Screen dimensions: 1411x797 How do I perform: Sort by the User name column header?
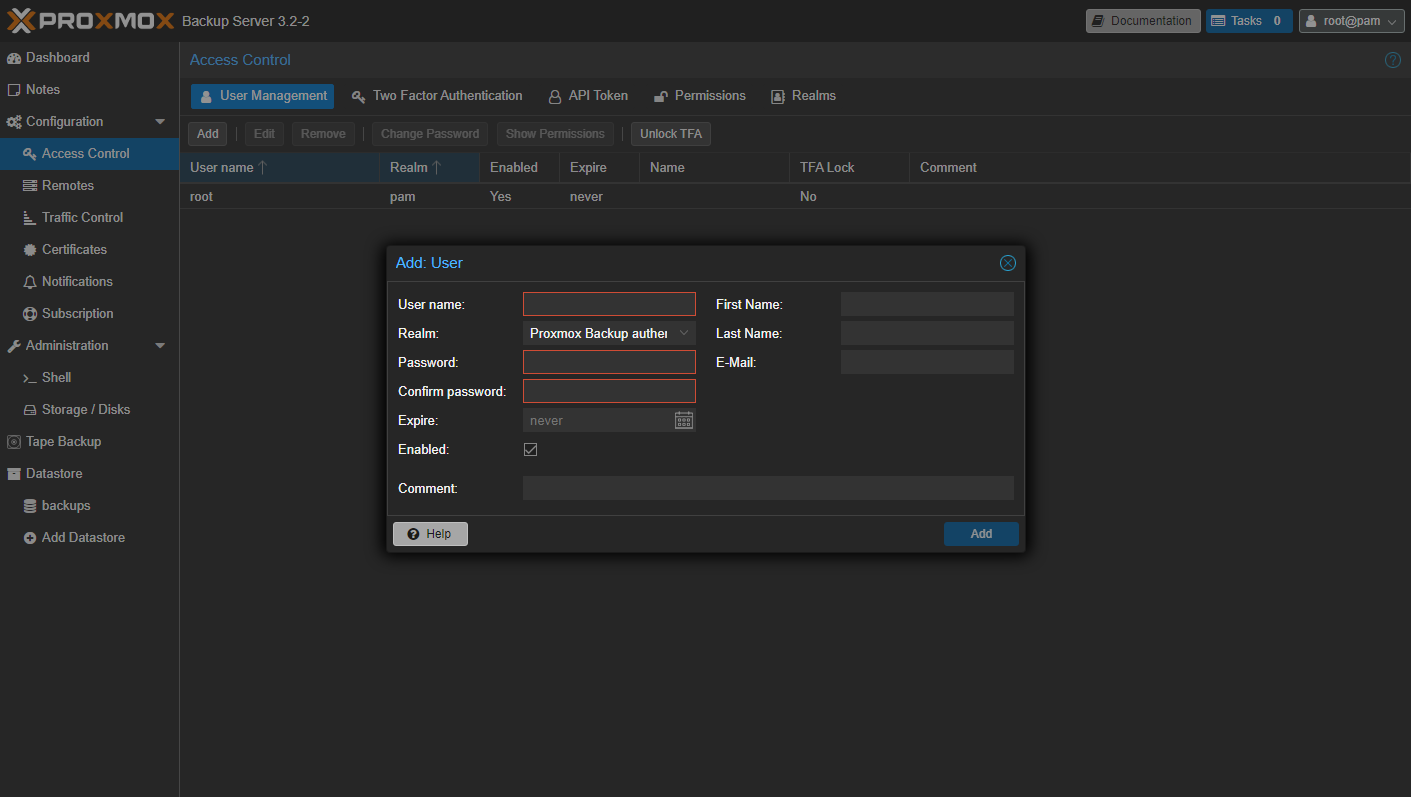[x=279, y=168]
